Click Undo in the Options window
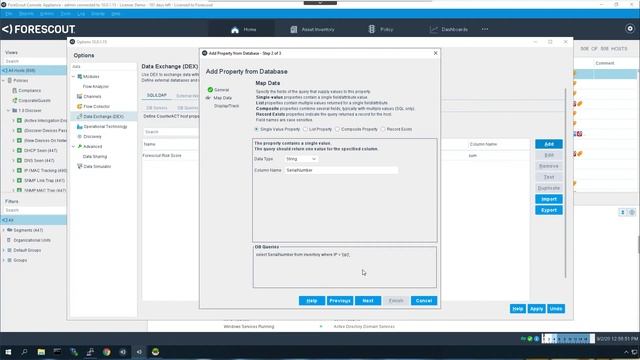Viewport: 640px width, 360px height. coord(556,309)
